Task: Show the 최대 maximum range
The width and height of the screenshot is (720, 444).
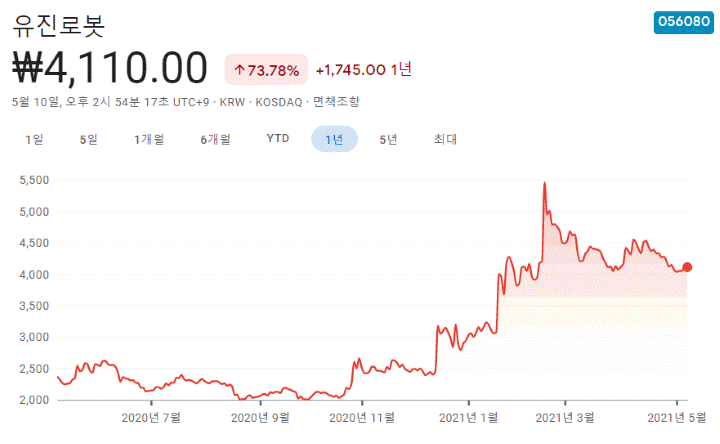Action: 445,139
